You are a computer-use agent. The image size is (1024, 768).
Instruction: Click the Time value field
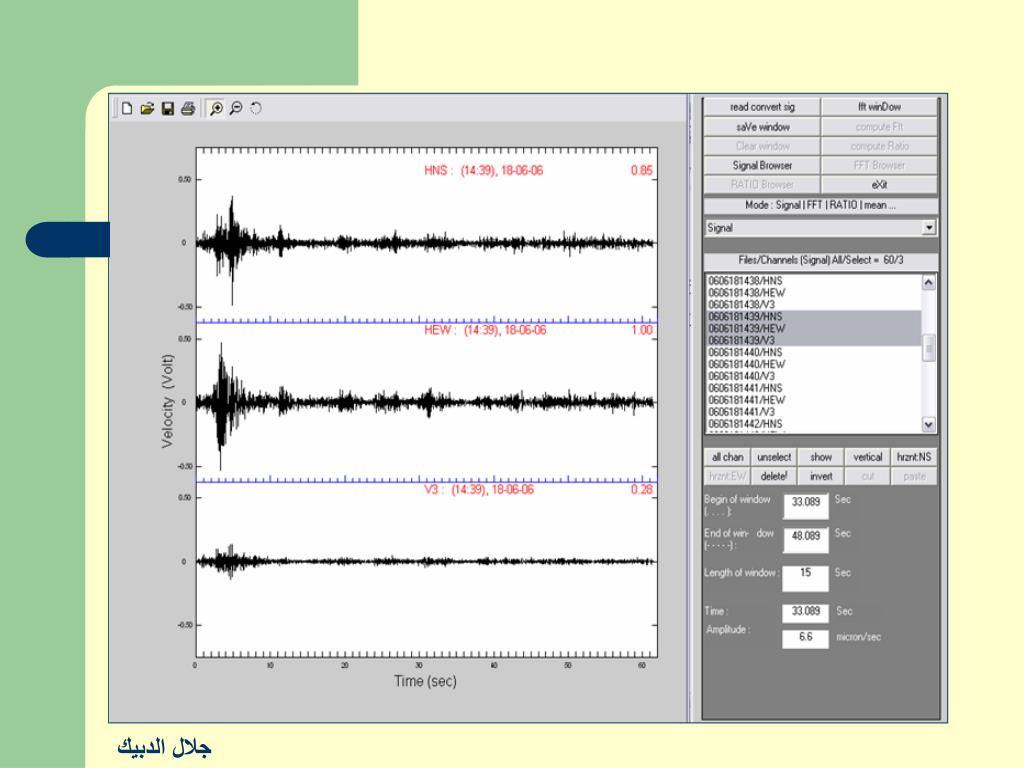[x=806, y=612]
